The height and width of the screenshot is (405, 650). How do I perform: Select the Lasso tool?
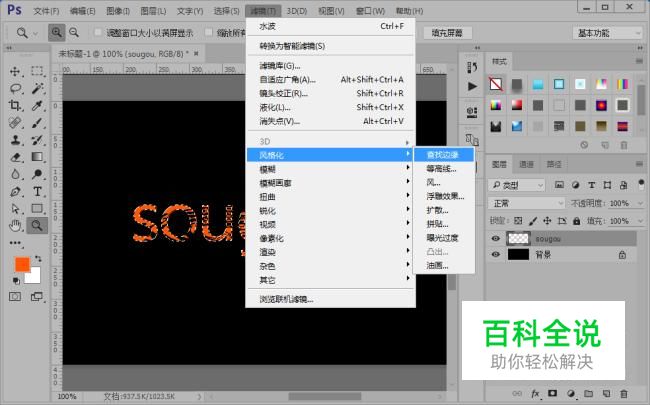[15, 88]
